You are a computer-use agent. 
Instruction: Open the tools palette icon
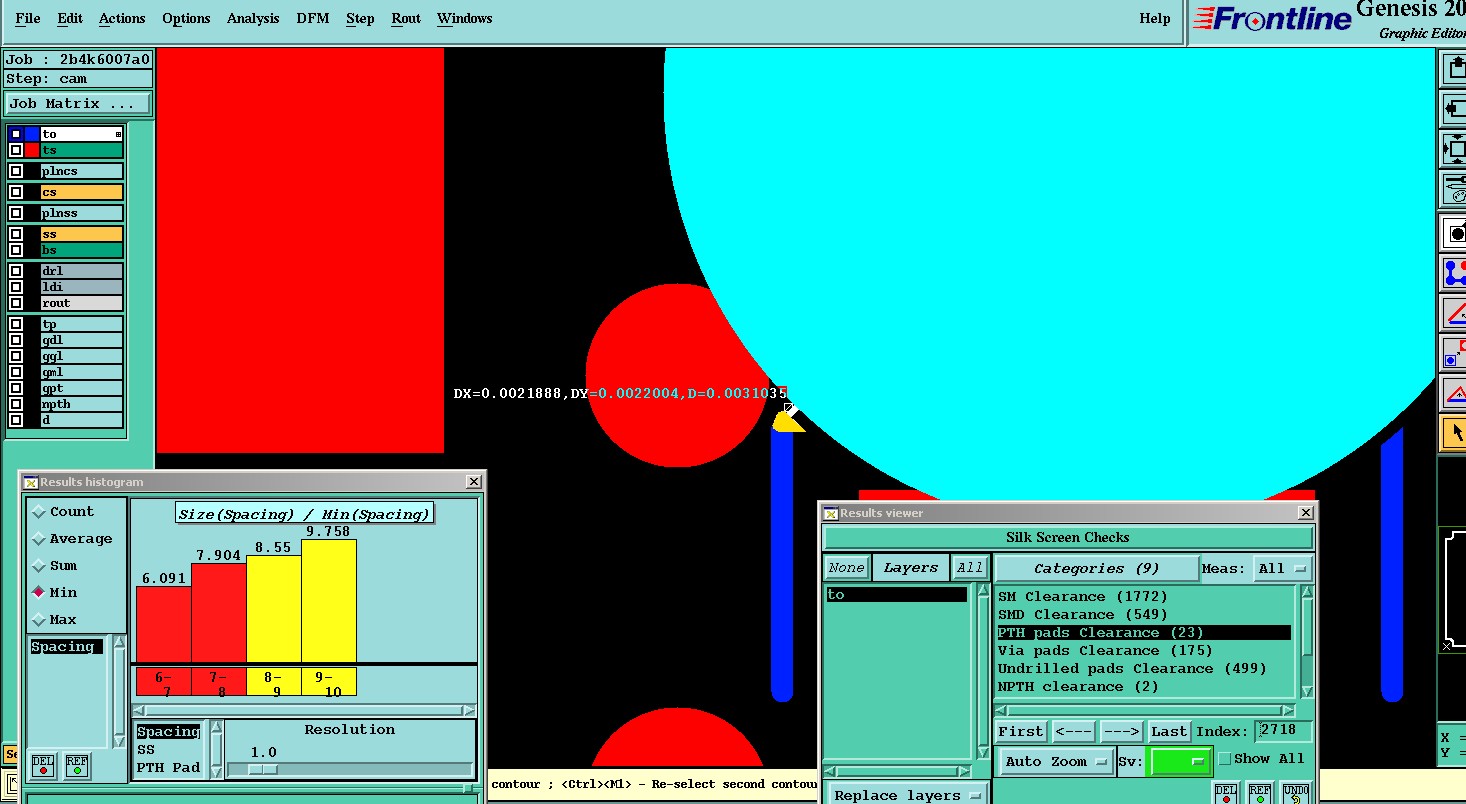click(1454, 189)
